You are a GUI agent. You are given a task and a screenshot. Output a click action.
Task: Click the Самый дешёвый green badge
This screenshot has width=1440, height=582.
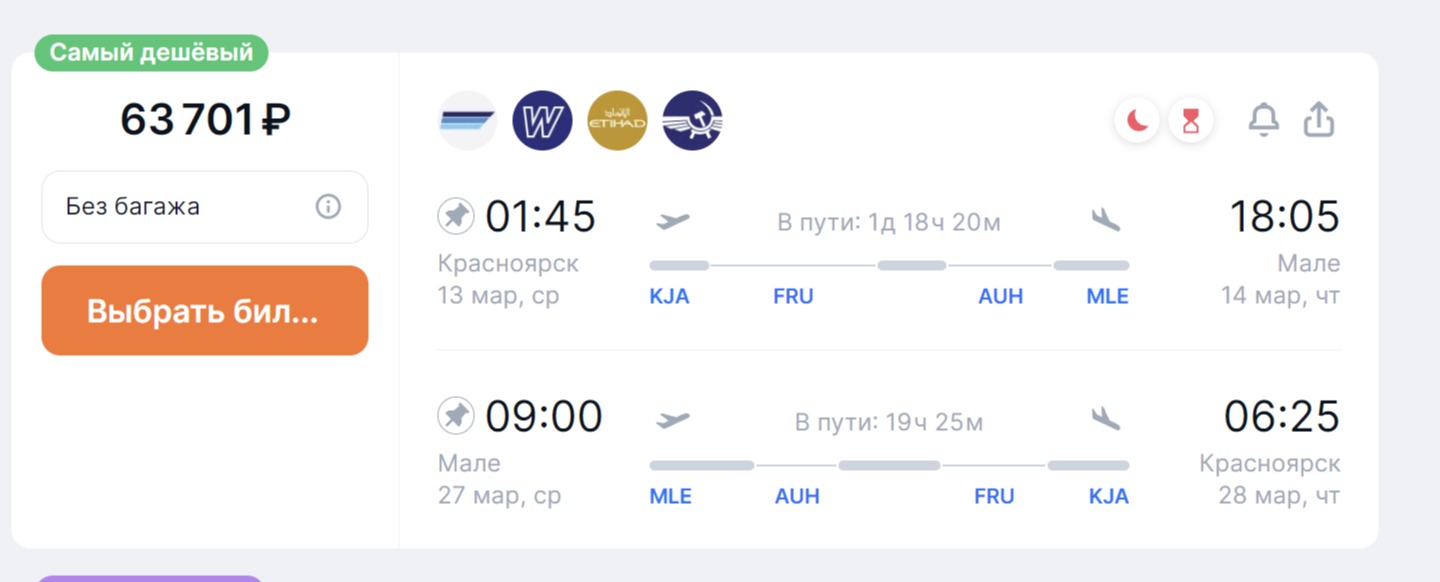[x=152, y=53]
